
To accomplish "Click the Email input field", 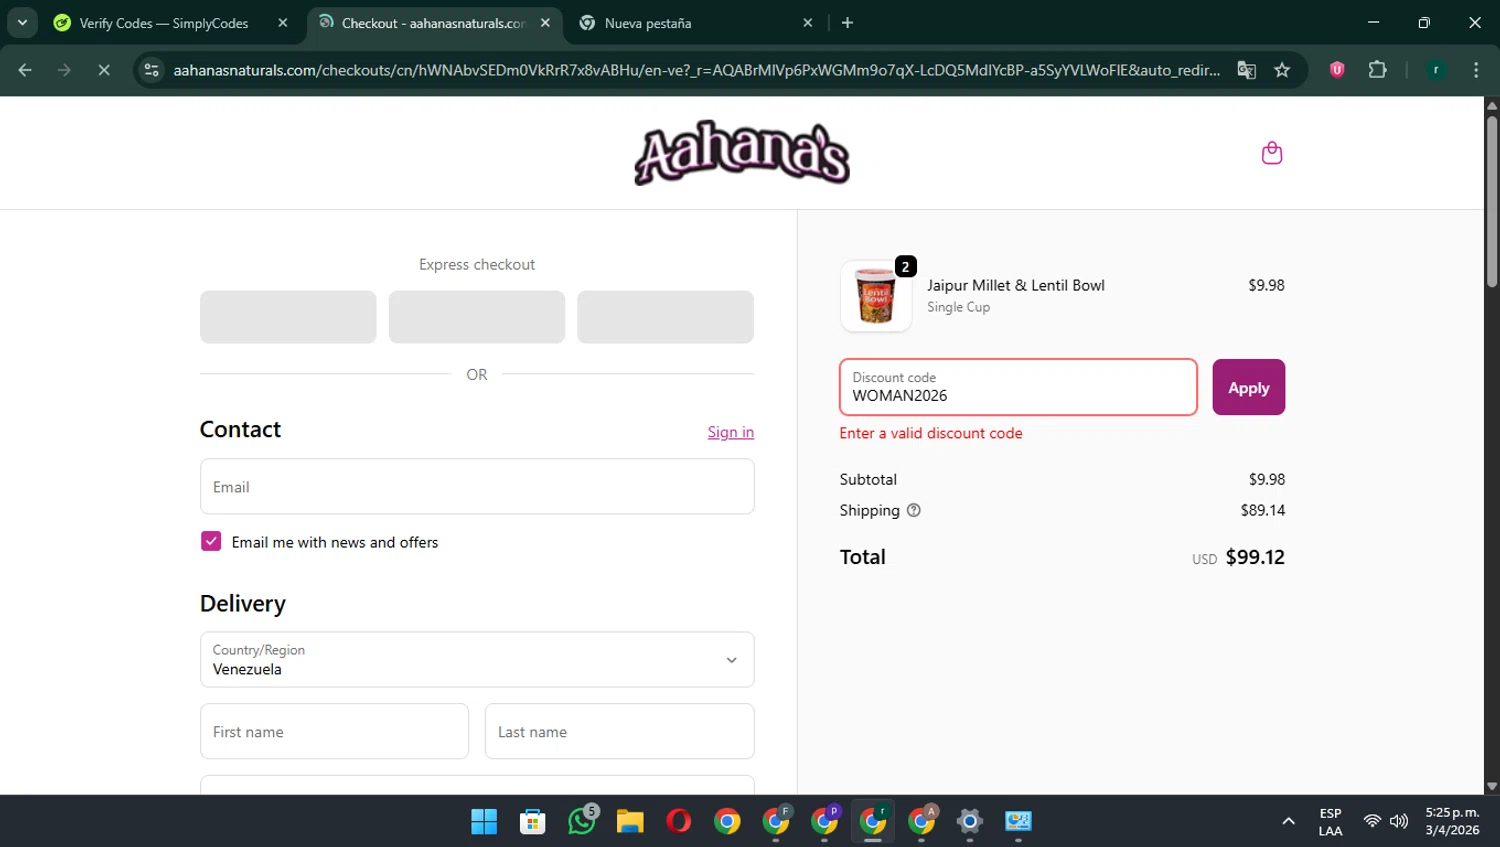I will 477,486.
